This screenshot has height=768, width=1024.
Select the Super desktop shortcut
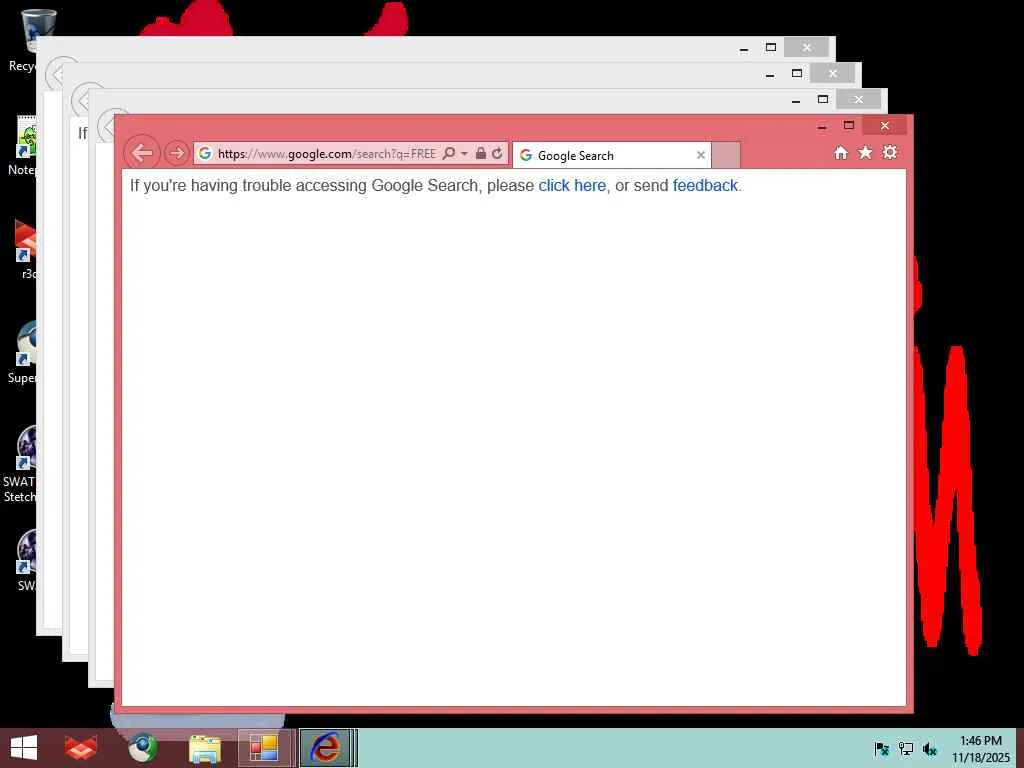tap(22, 353)
